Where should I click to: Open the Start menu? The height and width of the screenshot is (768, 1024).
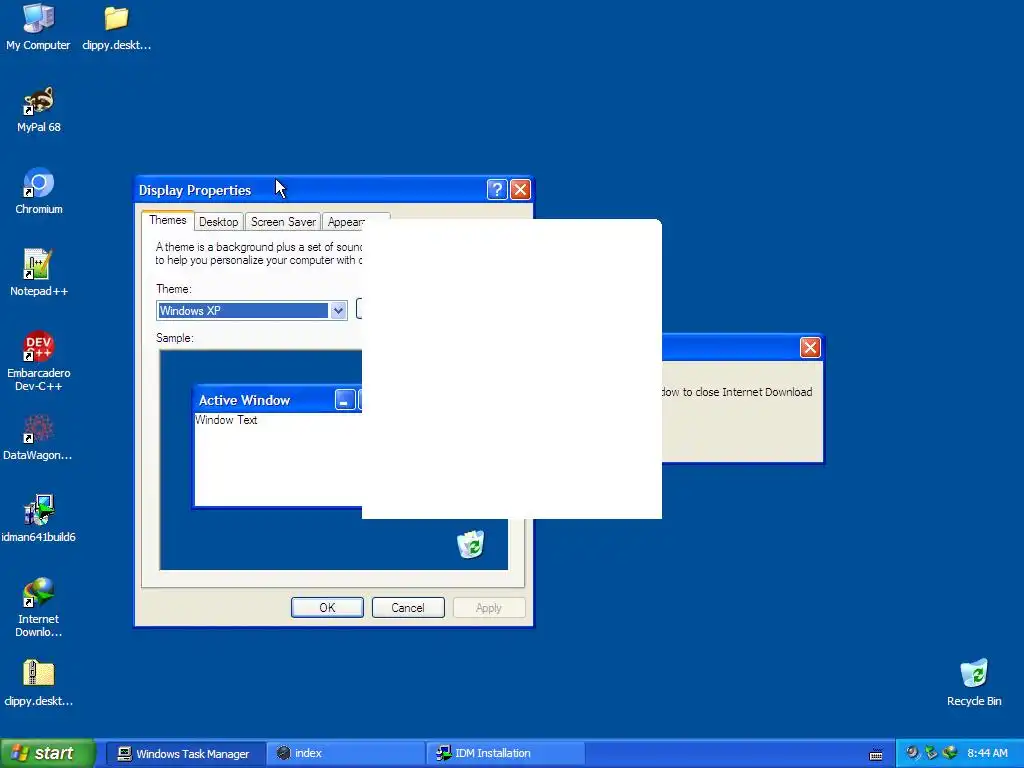pyautogui.click(x=47, y=753)
